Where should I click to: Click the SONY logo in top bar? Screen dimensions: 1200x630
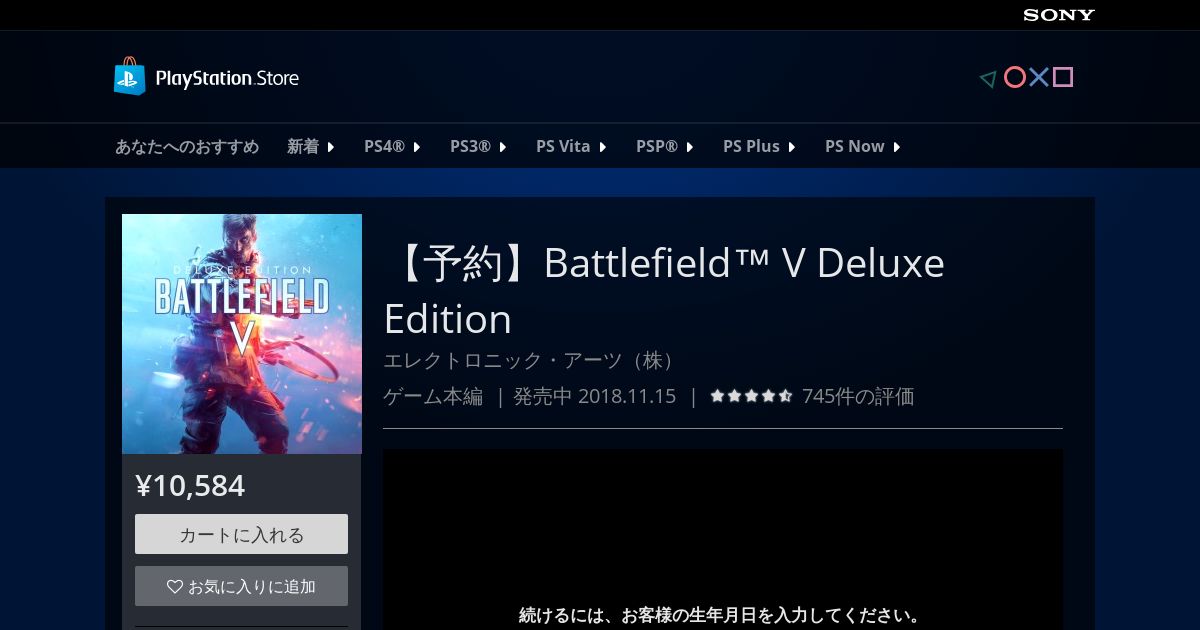click(1059, 15)
